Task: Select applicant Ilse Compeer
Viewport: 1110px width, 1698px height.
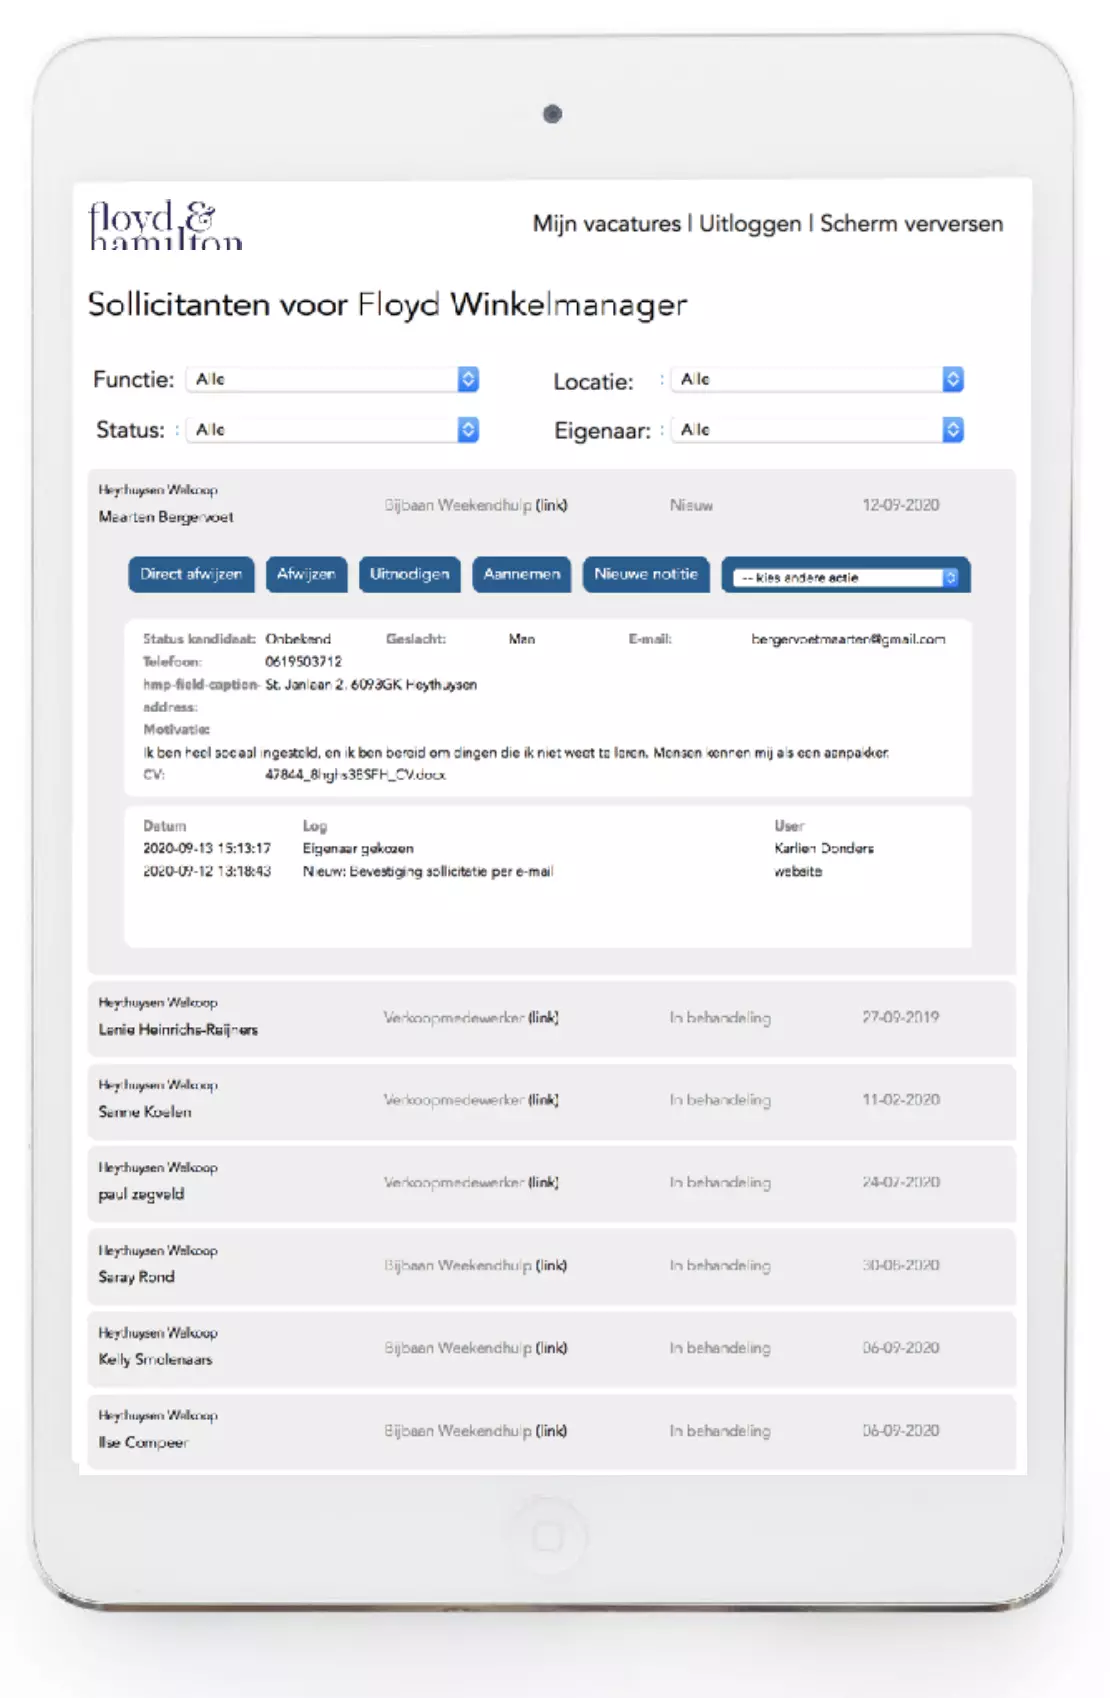Action: click(x=143, y=1443)
